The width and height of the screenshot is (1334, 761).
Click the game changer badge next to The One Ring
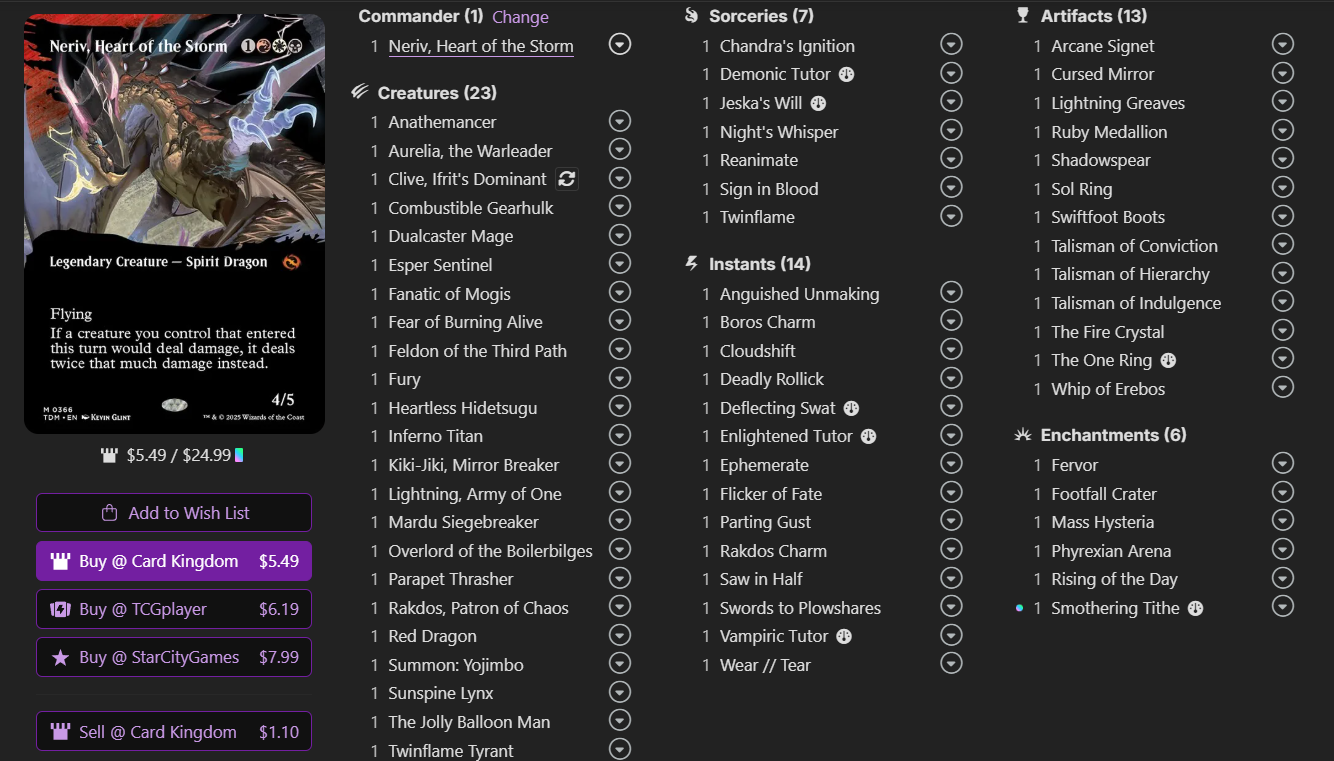(x=1168, y=360)
